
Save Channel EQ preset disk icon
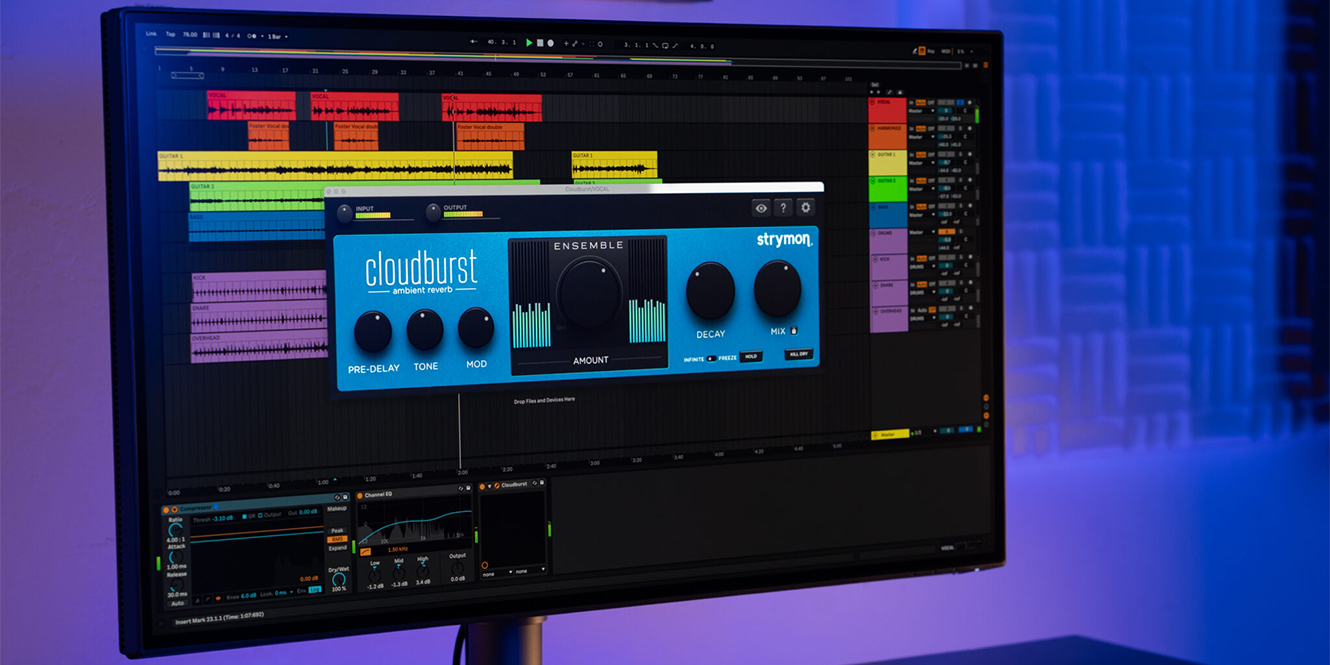point(468,489)
